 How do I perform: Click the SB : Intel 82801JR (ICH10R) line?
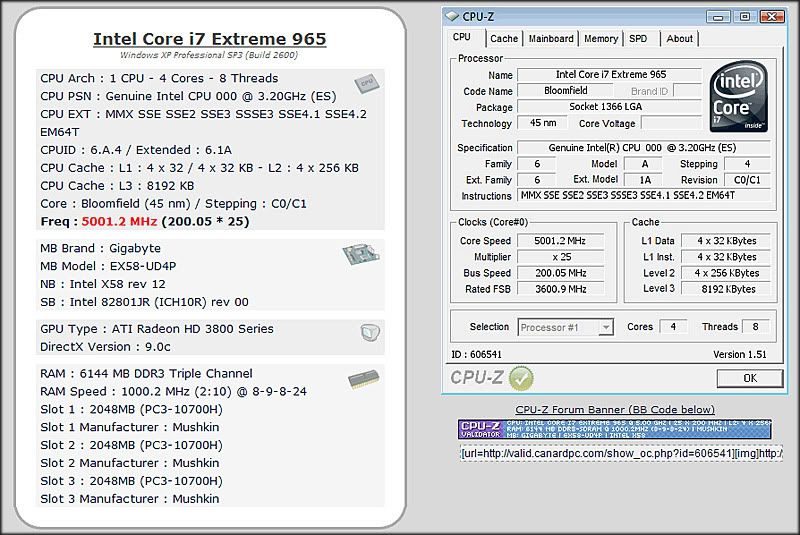[x=144, y=302]
